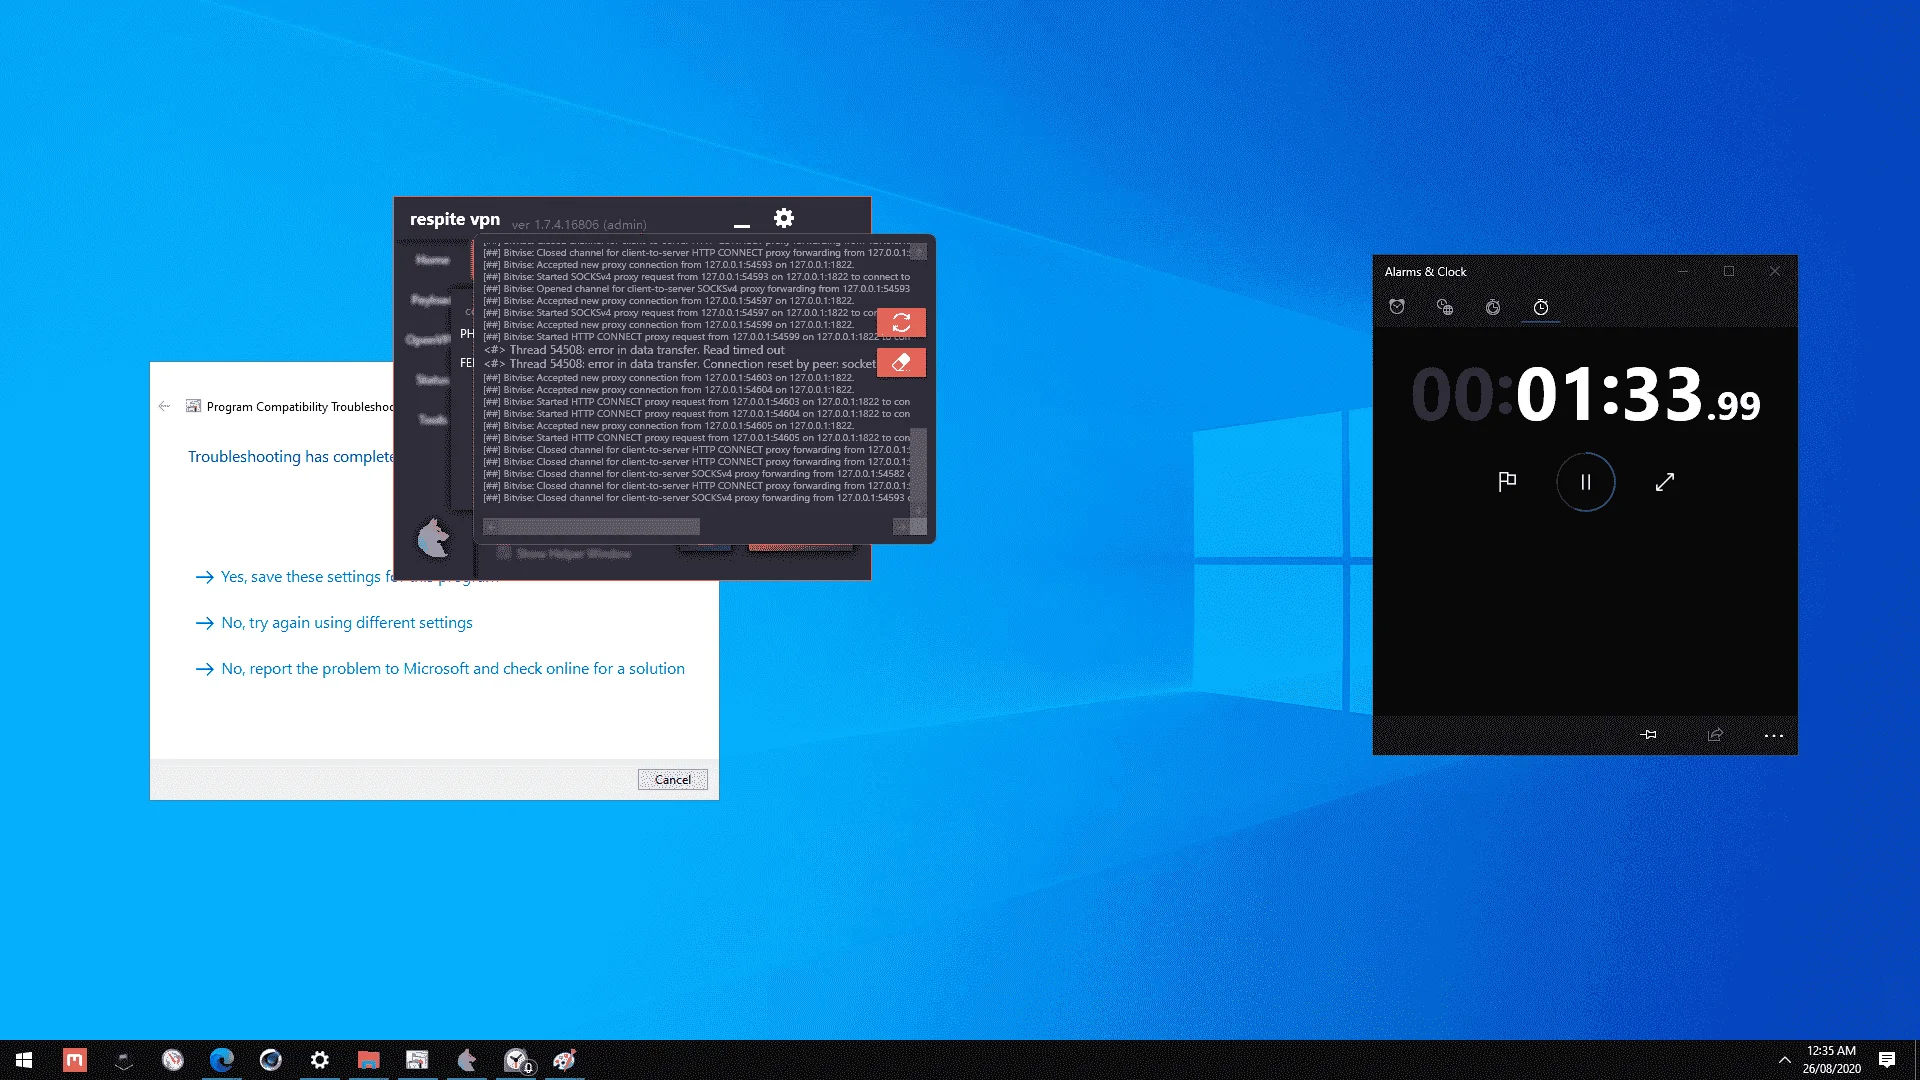Switch to Program Compatibility Troubleshooter taskbar icon

click(418, 1060)
